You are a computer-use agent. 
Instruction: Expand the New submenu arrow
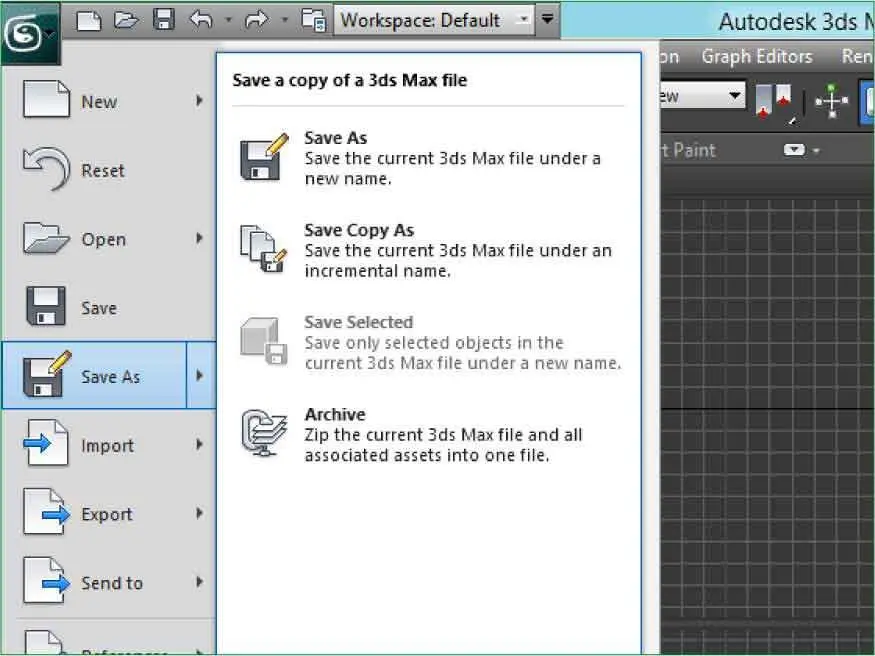(199, 101)
